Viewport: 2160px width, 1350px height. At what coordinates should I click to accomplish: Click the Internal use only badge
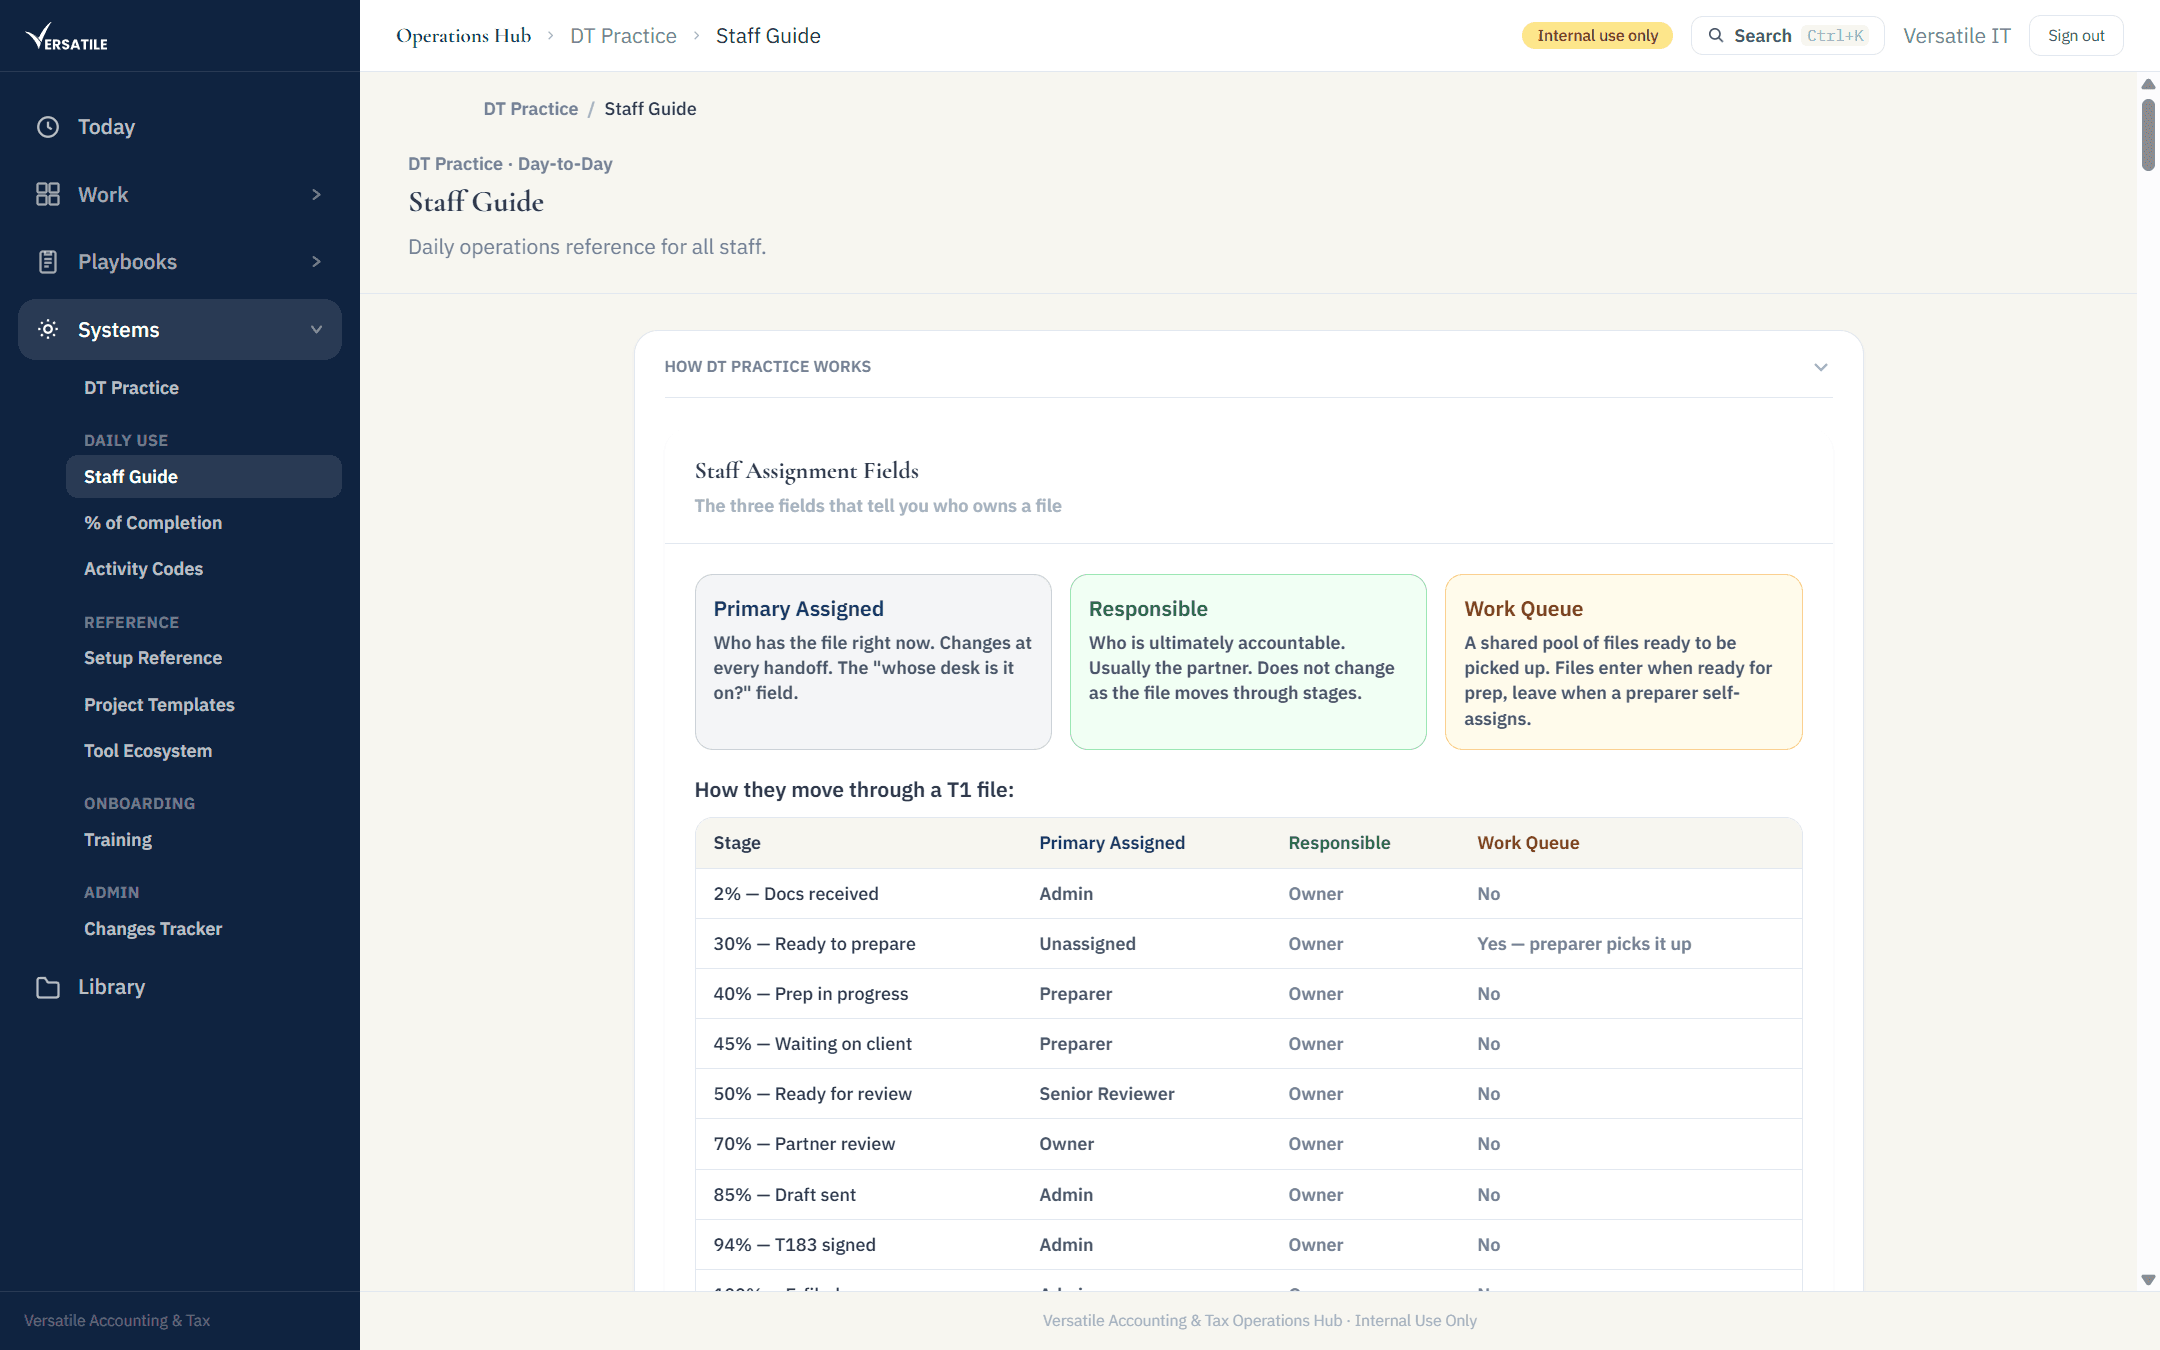point(1597,36)
